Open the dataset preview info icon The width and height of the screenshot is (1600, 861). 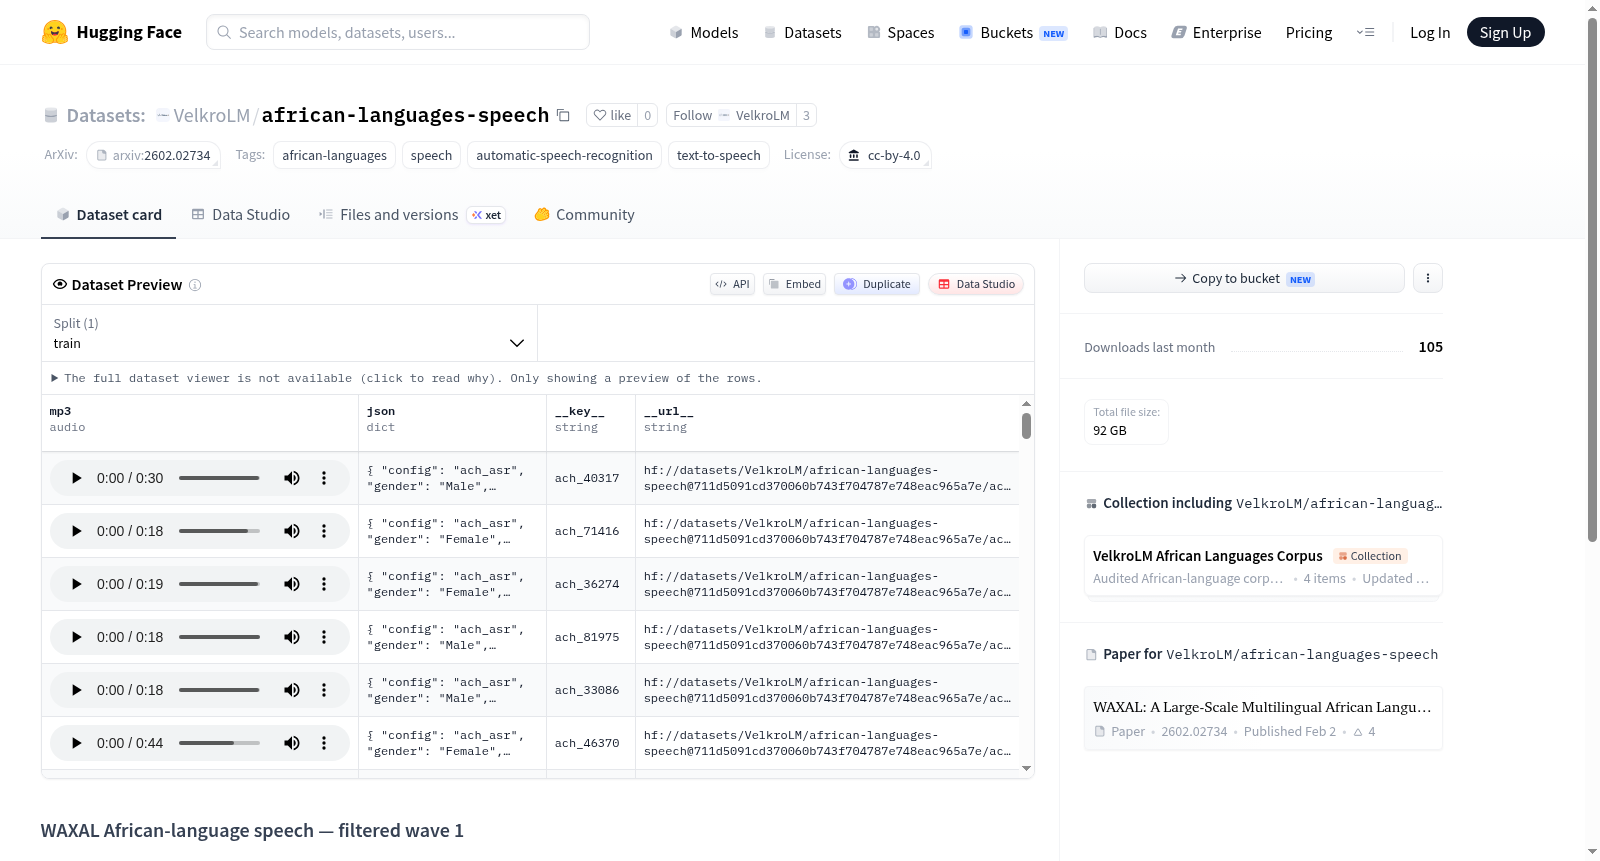tap(195, 285)
